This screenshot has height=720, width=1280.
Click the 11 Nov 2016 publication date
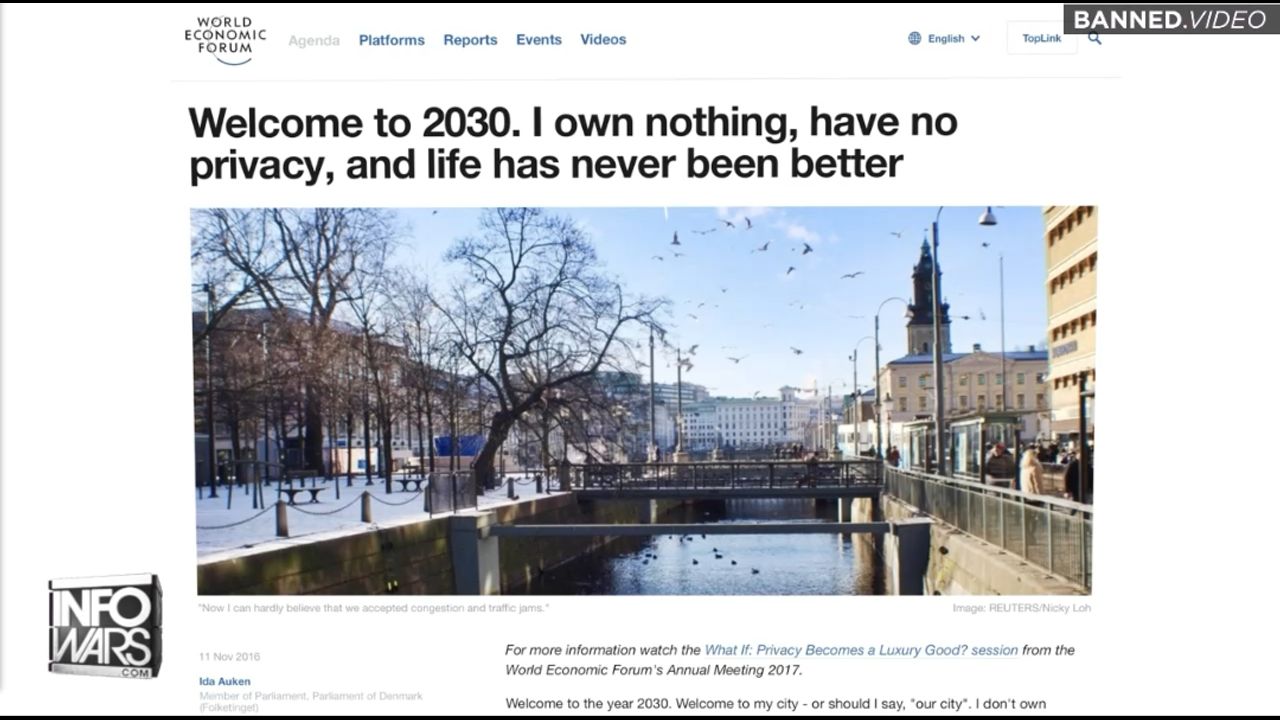tap(229, 657)
